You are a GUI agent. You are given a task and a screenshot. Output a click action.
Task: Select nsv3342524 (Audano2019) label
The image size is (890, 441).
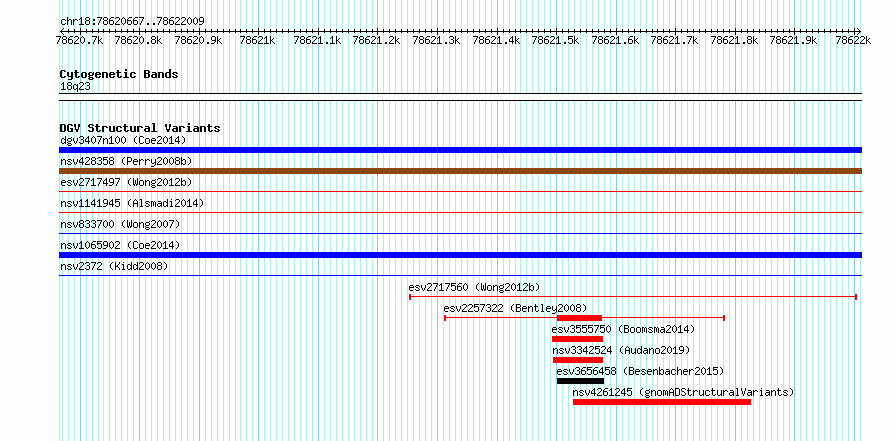coord(621,350)
